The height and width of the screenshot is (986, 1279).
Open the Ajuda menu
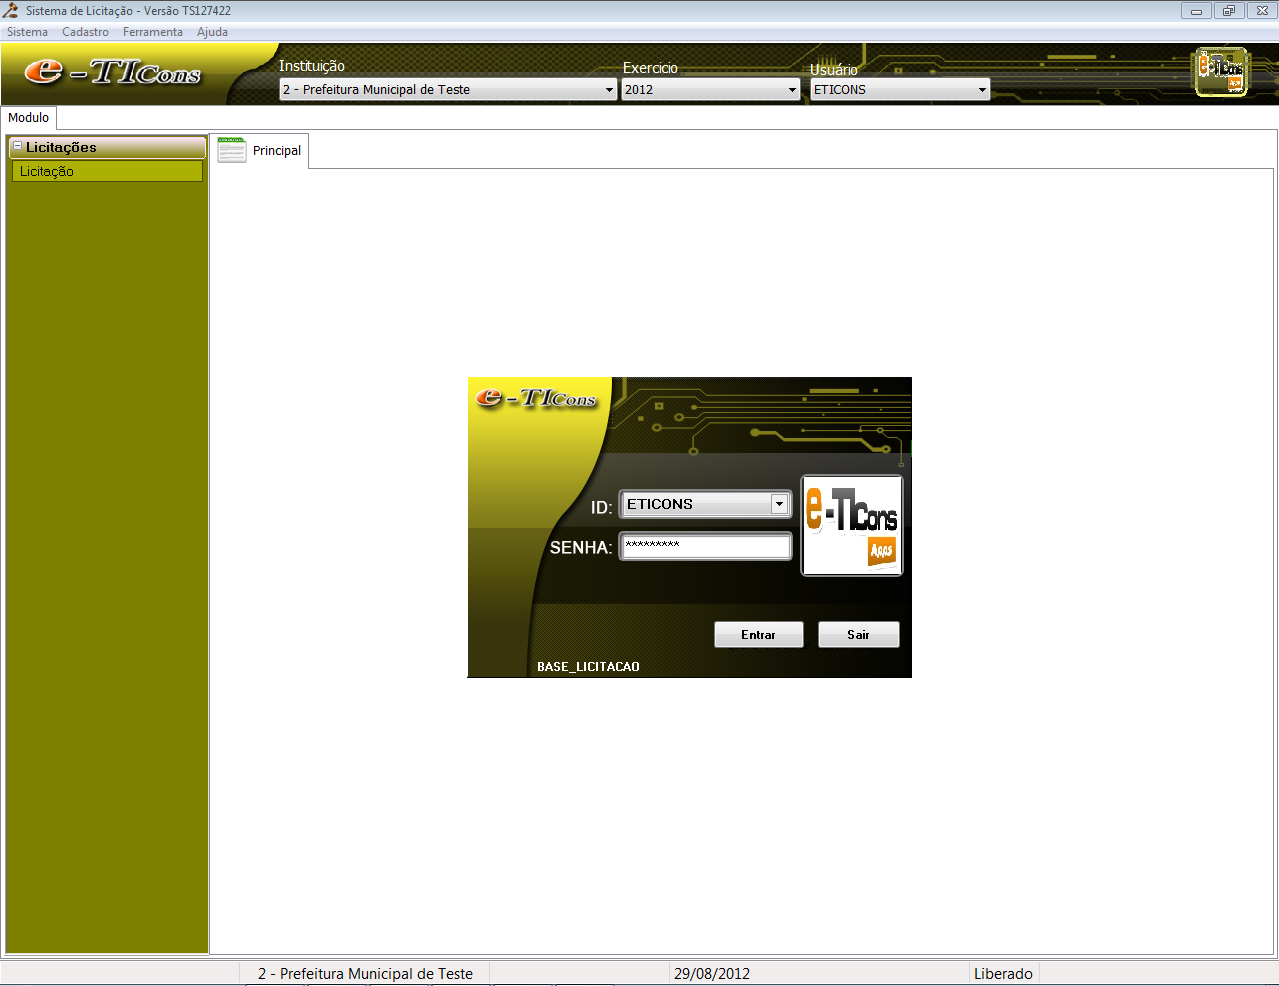212,32
